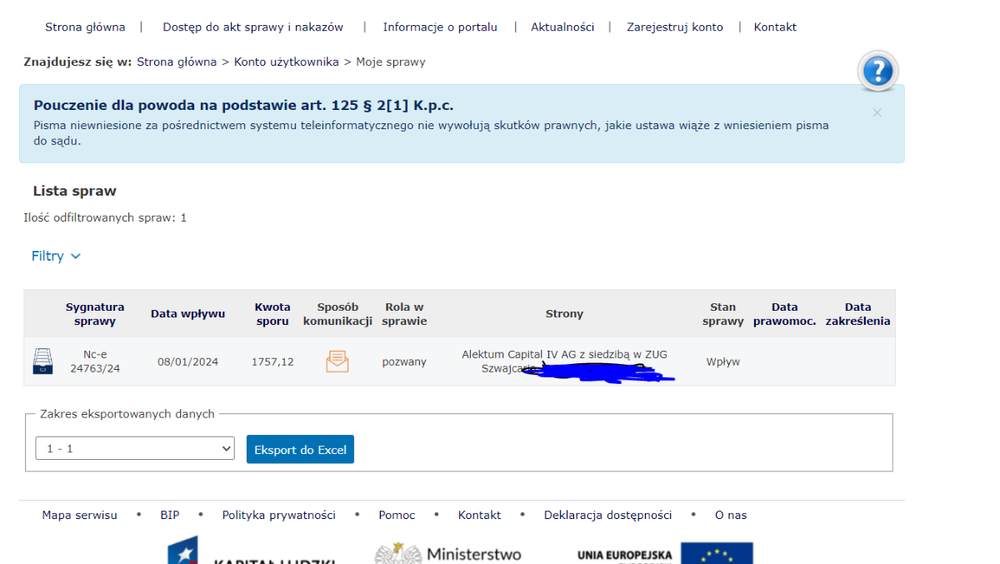This screenshot has width=1000, height=564.
Task: Click the date 08/01/2024 cell
Action: point(188,362)
